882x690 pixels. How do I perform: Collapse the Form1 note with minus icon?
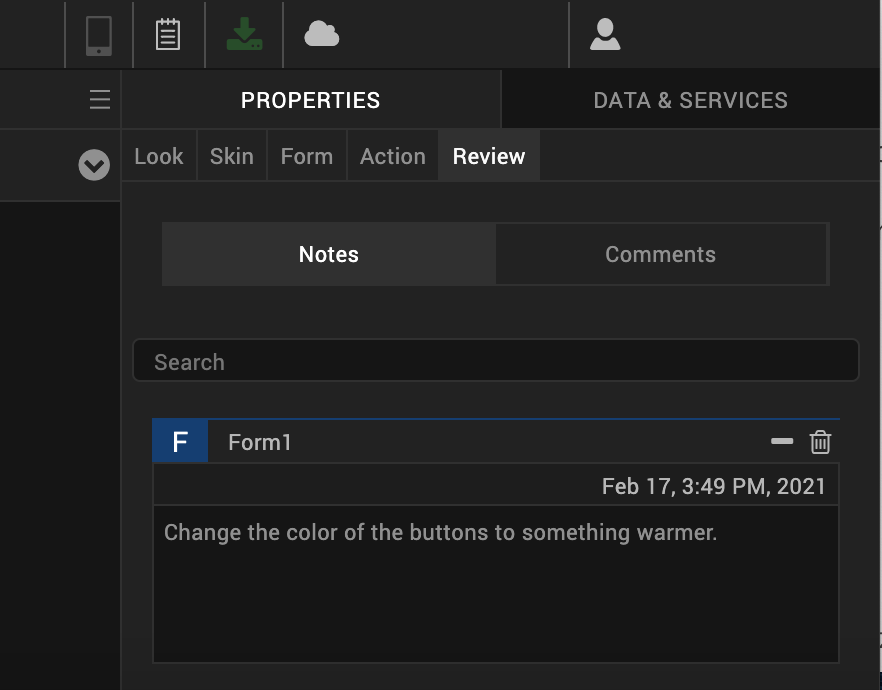click(782, 442)
